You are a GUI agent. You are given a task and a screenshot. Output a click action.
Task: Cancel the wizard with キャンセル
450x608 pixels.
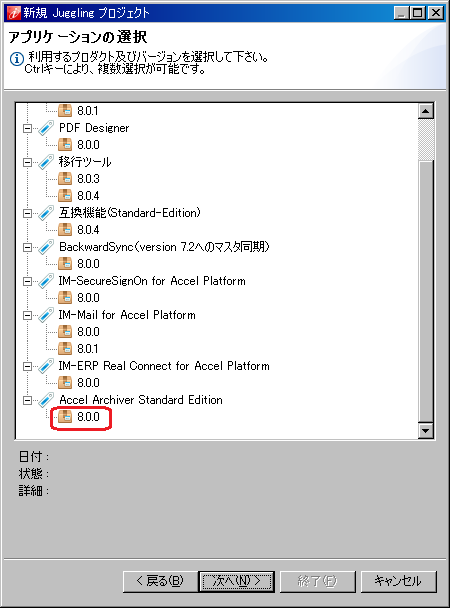coord(398,581)
